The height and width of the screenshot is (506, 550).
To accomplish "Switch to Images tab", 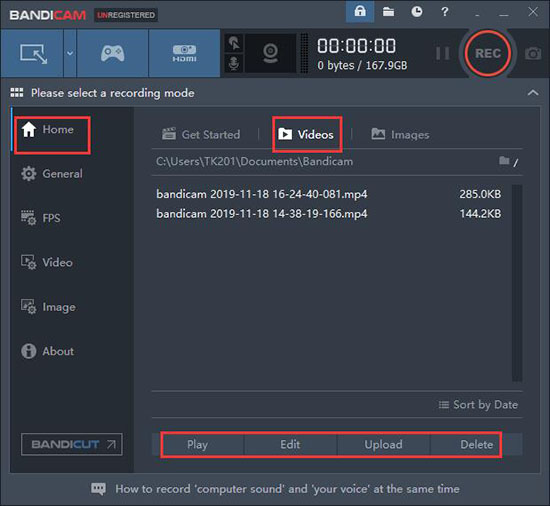I will point(400,134).
